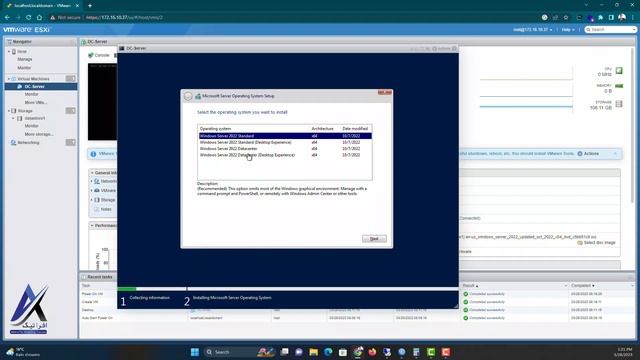Open the browser three-dot menu
The width and height of the screenshot is (640, 360).
(x=633, y=18)
